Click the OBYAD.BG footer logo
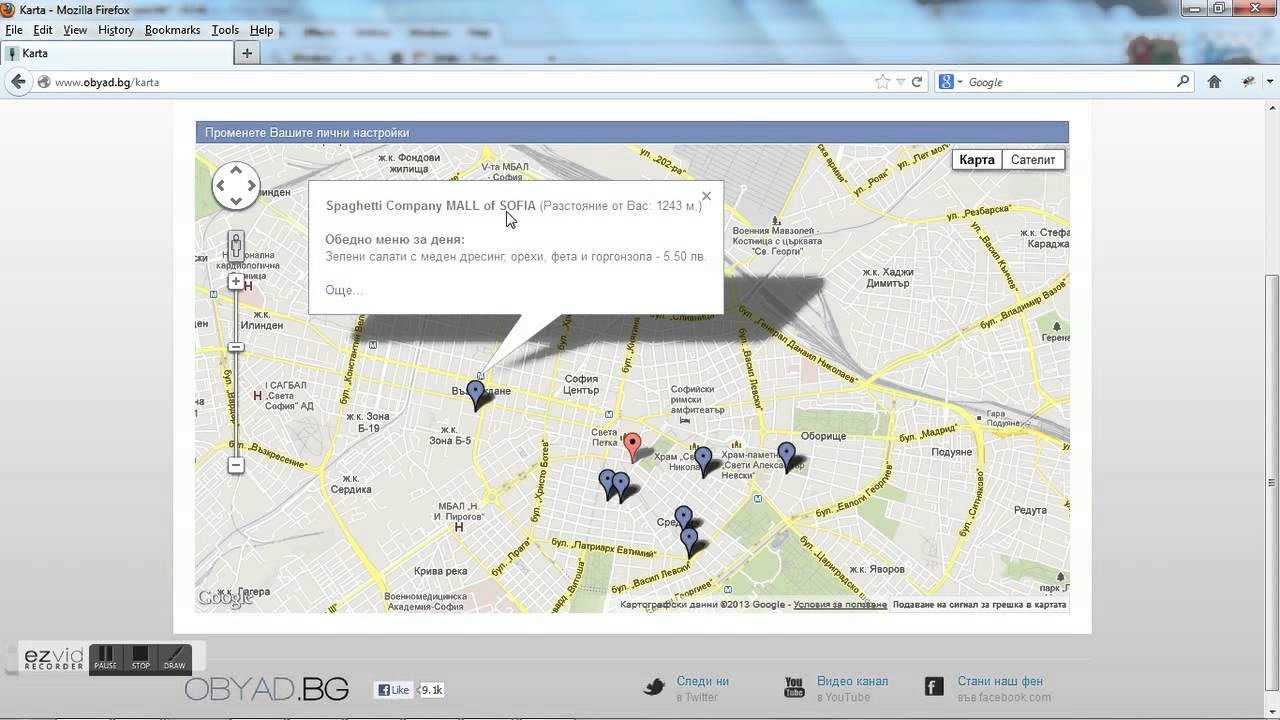1280x720 pixels. (266, 689)
